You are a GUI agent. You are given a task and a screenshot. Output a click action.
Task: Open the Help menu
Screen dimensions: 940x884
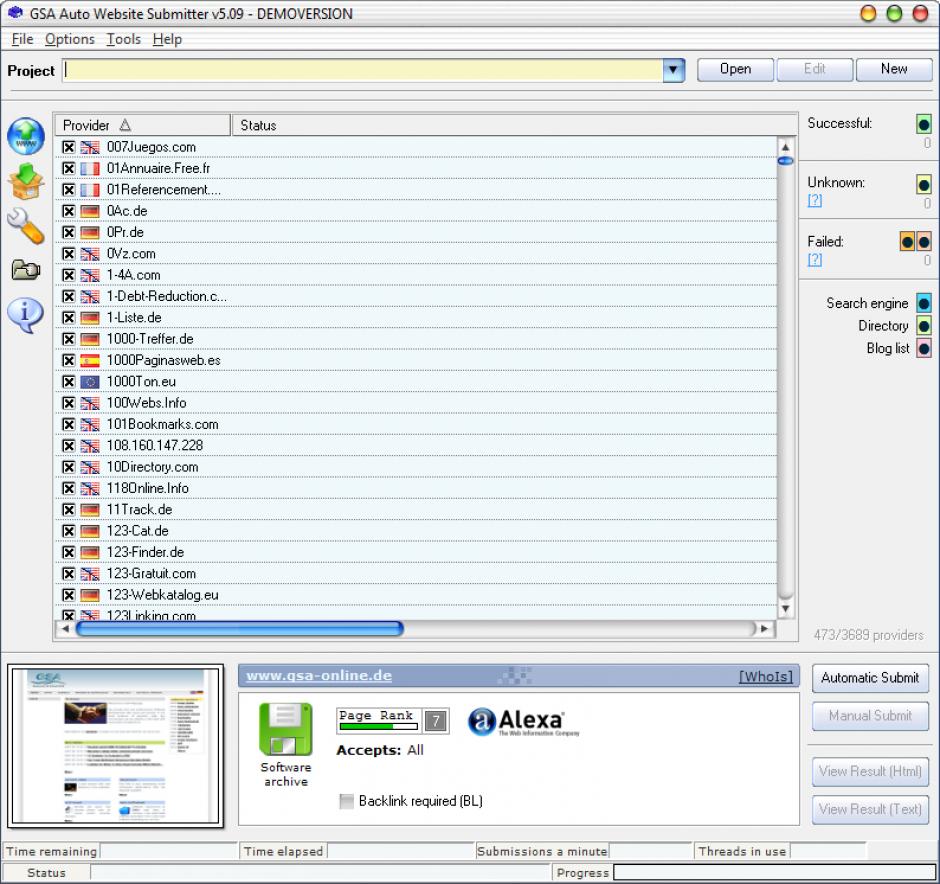click(167, 40)
